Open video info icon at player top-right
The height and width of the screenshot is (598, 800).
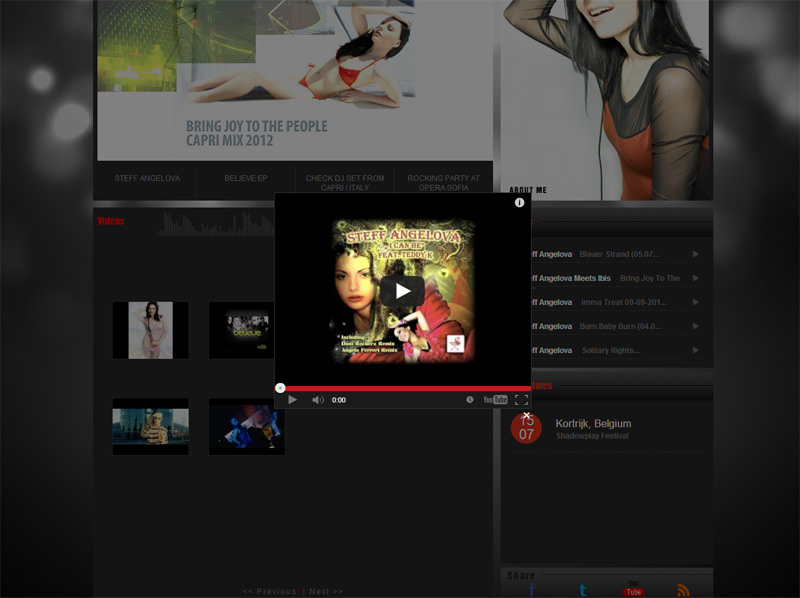click(519, 203)
